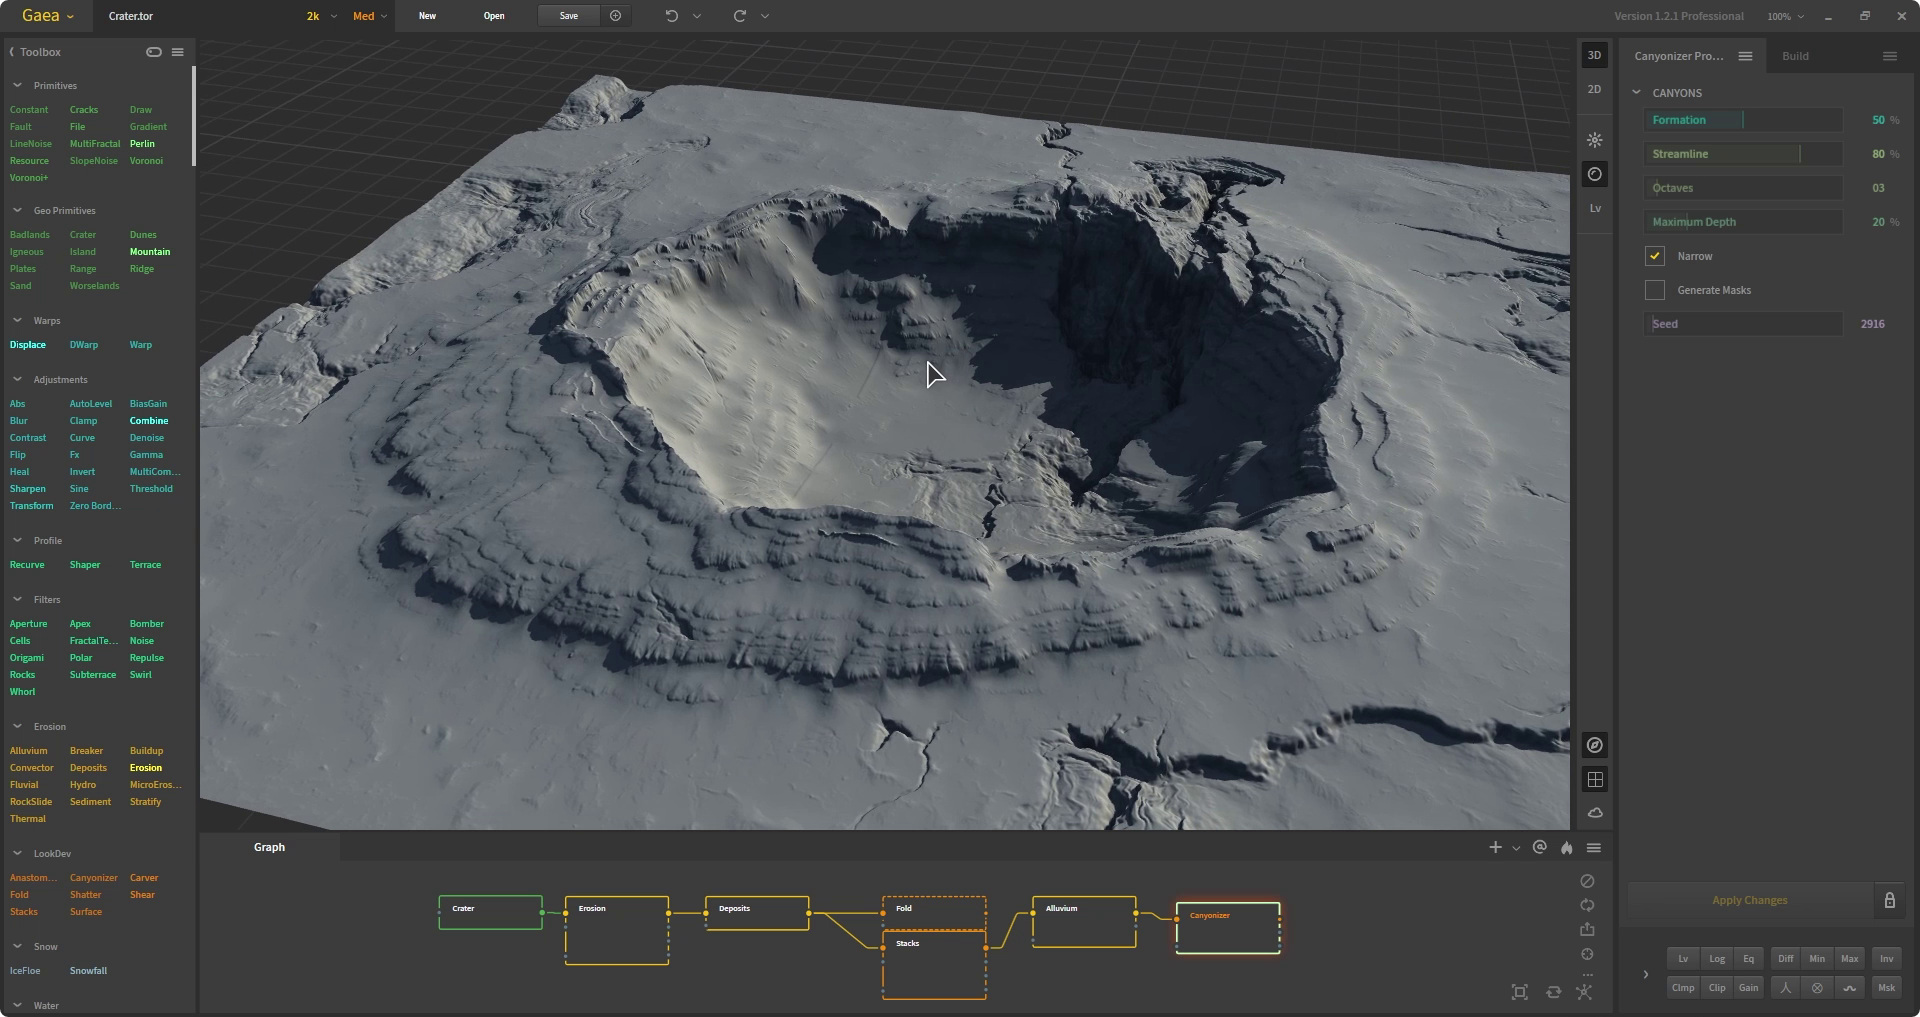Click the undo arrow icon
Image resolution: width=1920 pixels, height=1017 pixels.
[672, 16]
